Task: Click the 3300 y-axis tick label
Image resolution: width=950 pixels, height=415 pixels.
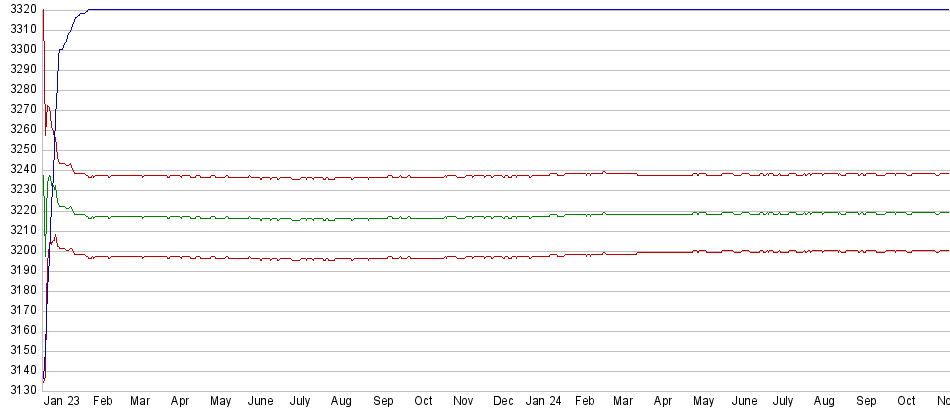Action: pos(24,50)
